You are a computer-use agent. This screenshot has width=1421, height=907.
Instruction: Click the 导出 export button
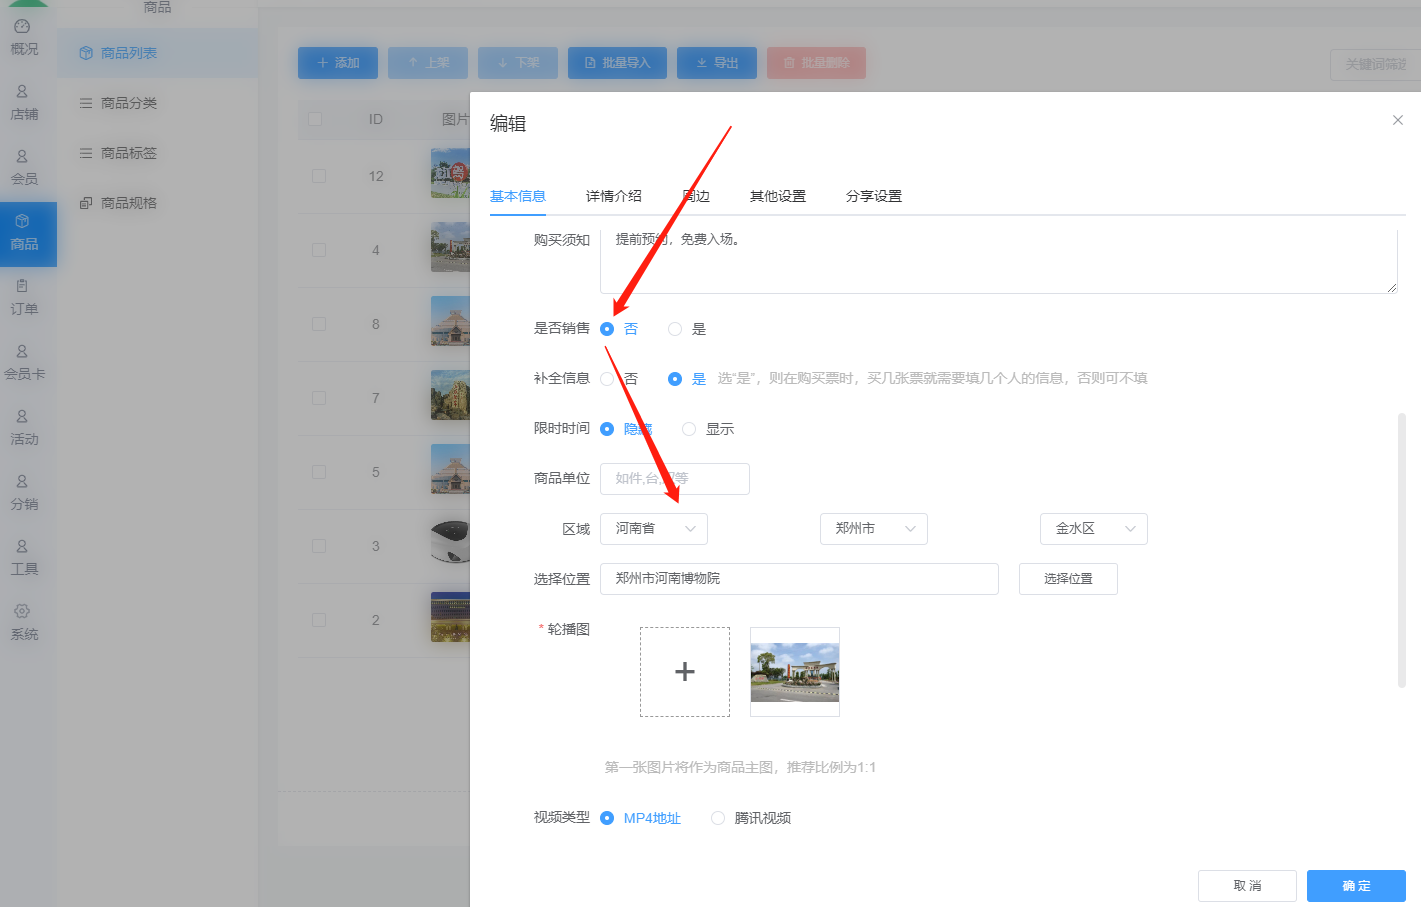coord(717,63)
